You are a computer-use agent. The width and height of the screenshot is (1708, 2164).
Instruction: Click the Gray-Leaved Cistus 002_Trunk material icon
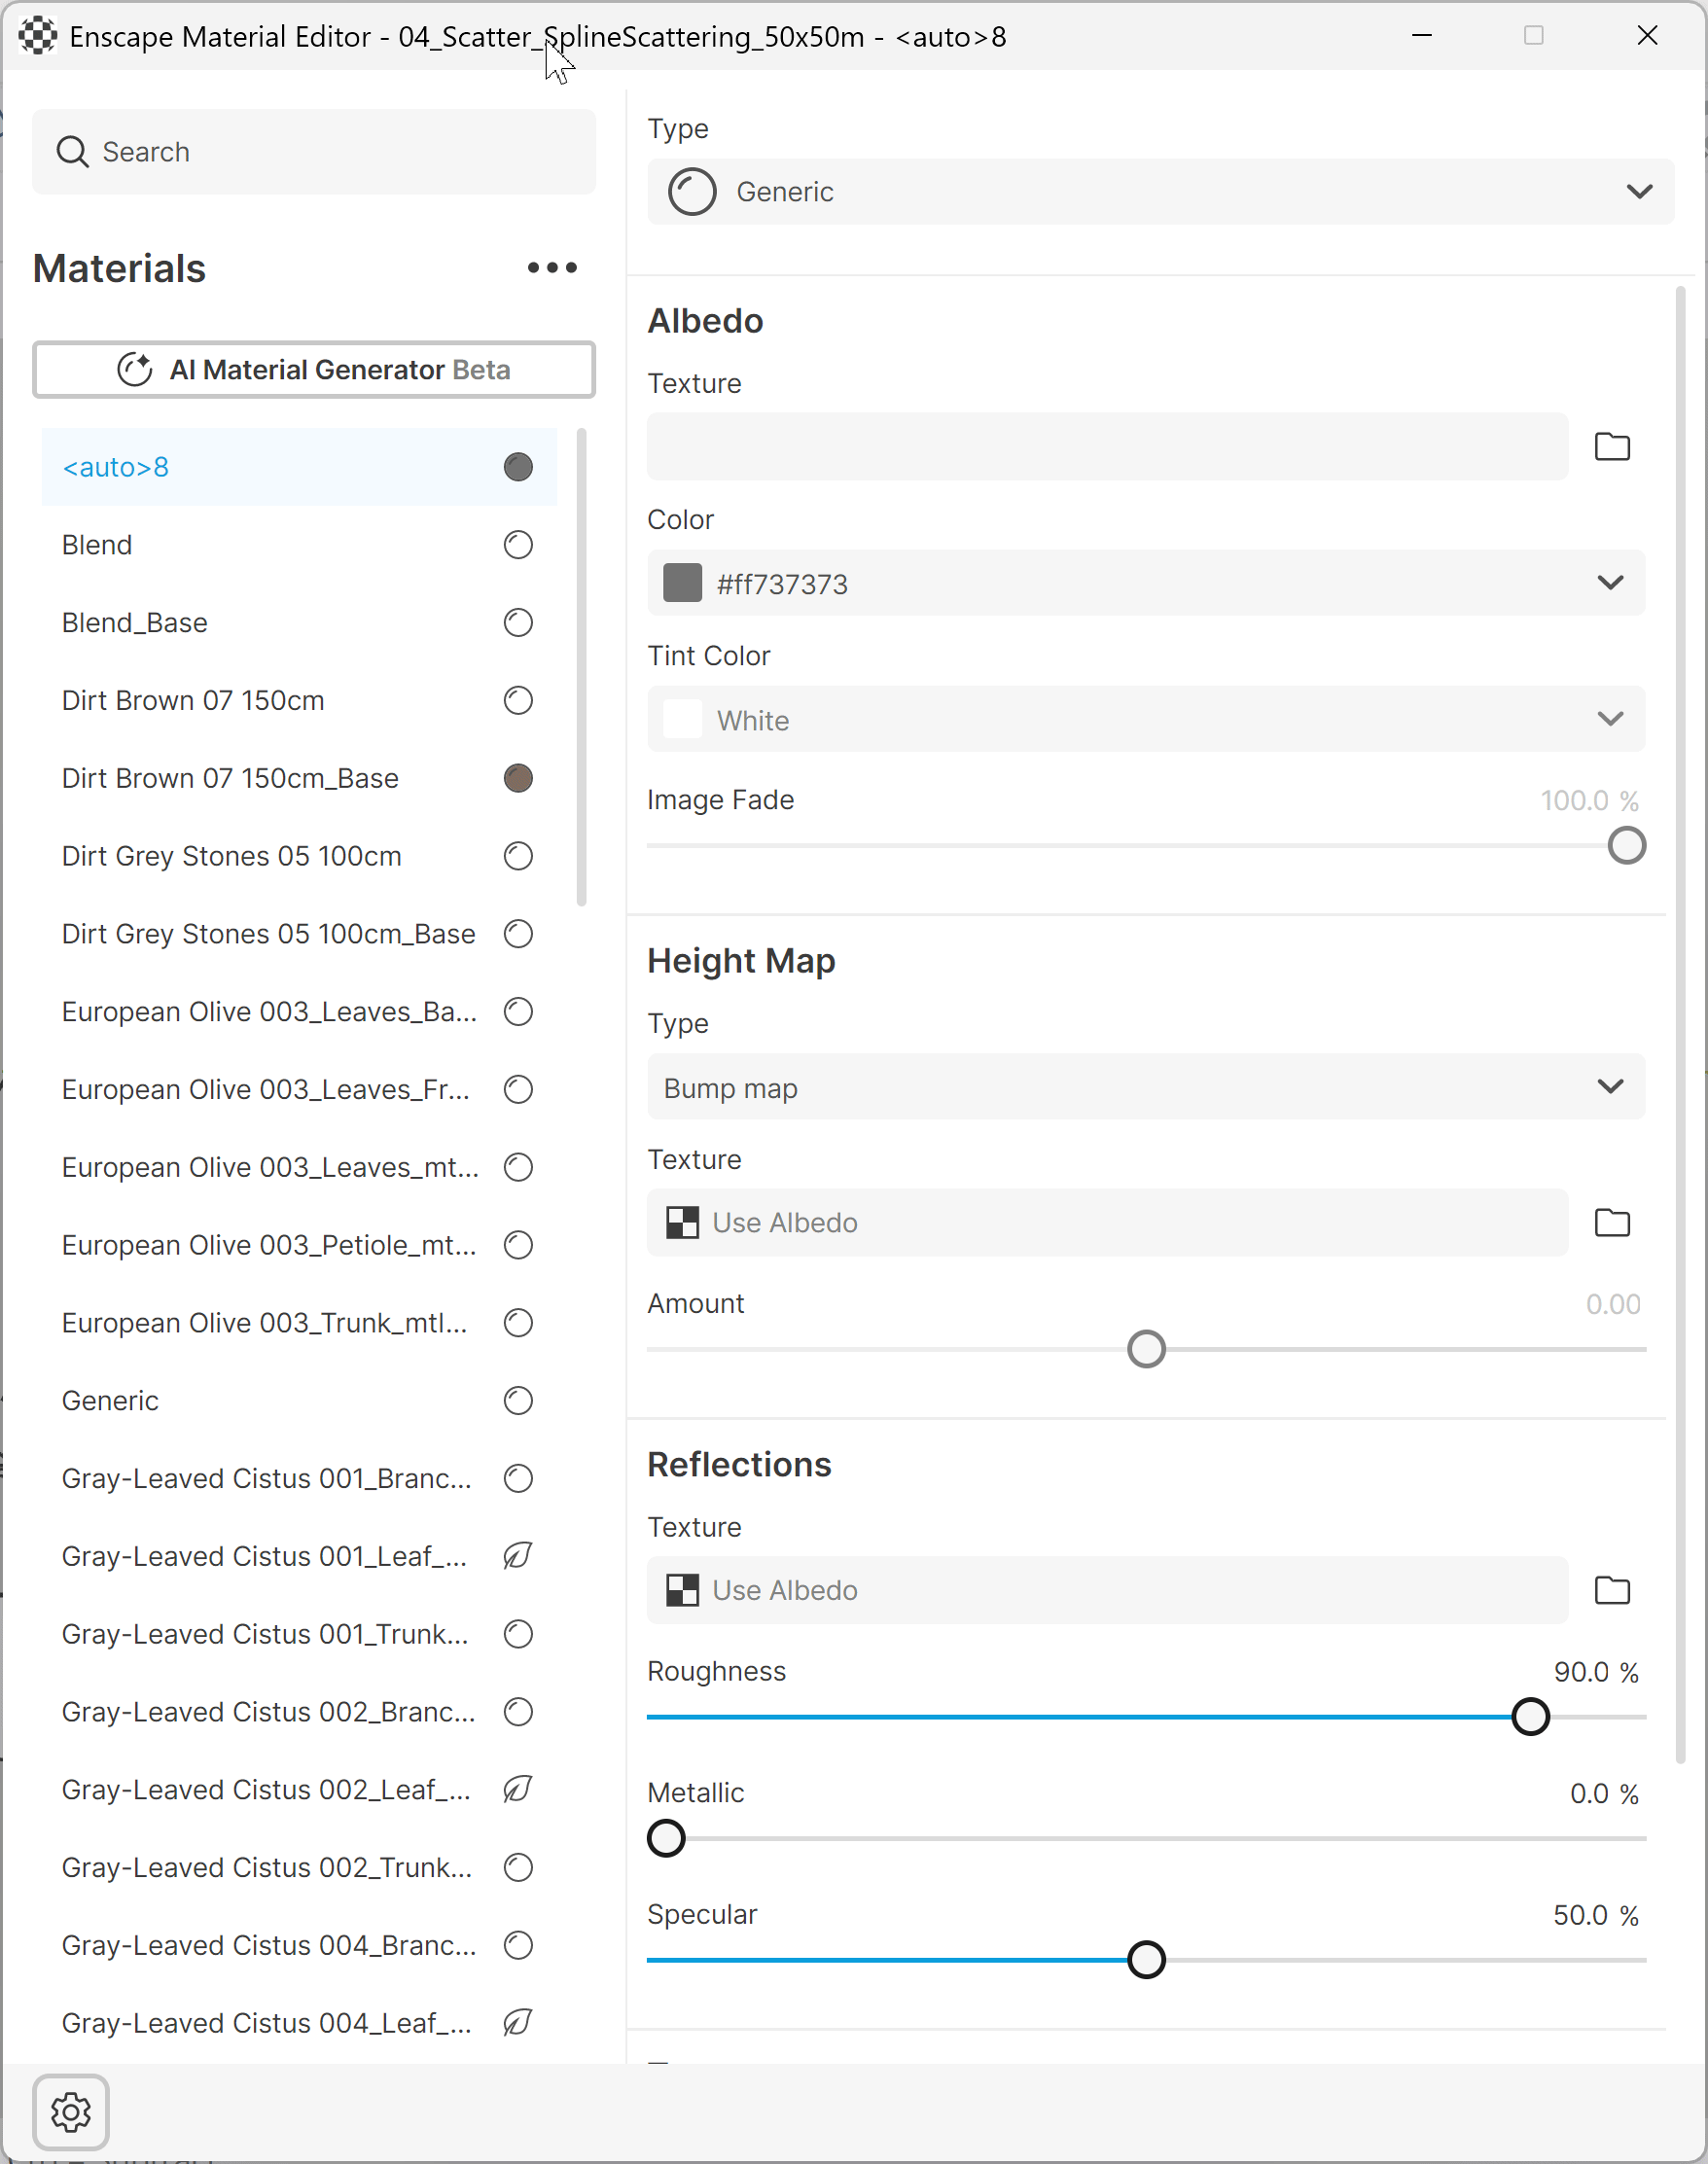tap(518, 1867)
